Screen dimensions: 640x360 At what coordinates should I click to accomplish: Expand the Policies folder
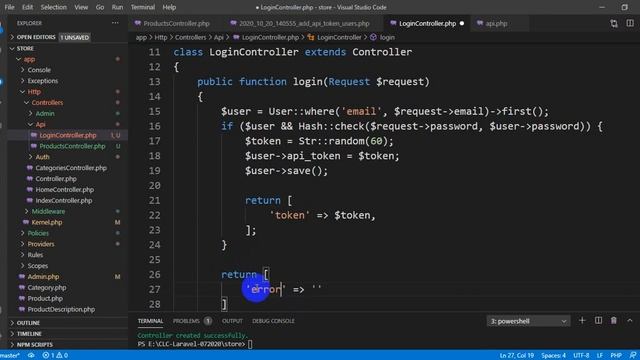[38, 233]
